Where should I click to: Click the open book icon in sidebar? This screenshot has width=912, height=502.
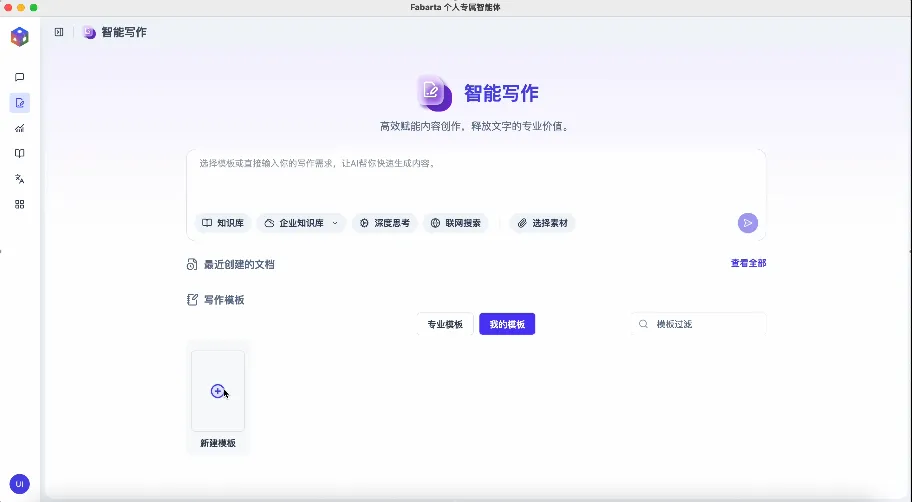pos(19,153)
